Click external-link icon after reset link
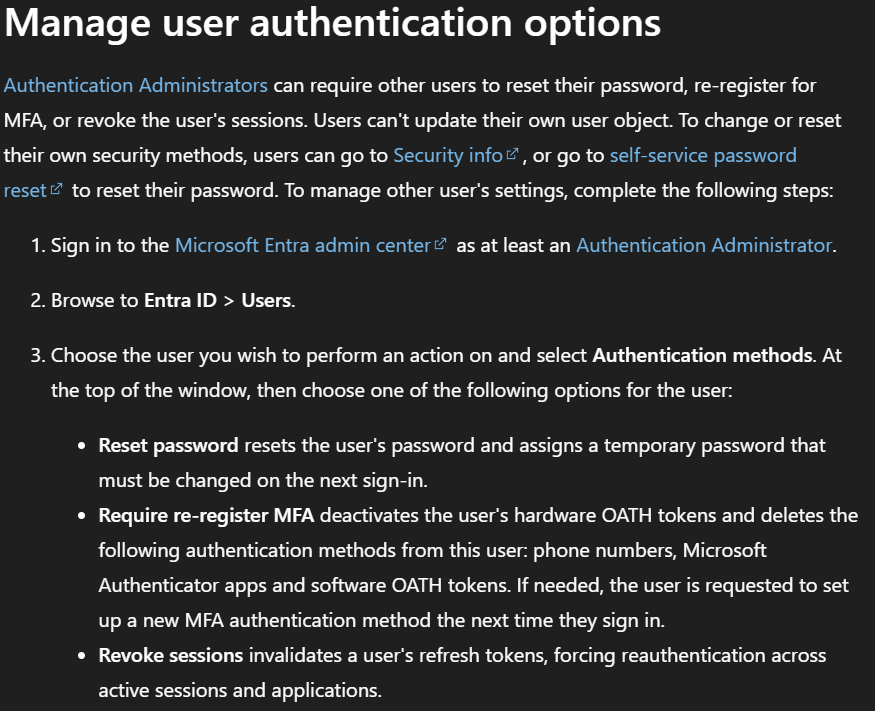The width and height of the screenshot is (875, 711). coord(56,189)
